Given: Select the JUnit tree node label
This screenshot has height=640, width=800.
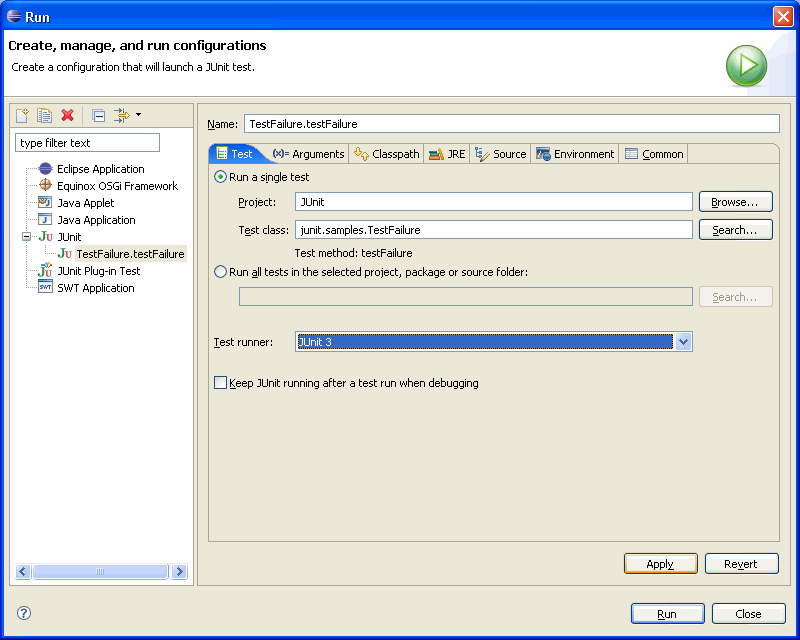Looking at the screenshot, I should tap(69, 237).
